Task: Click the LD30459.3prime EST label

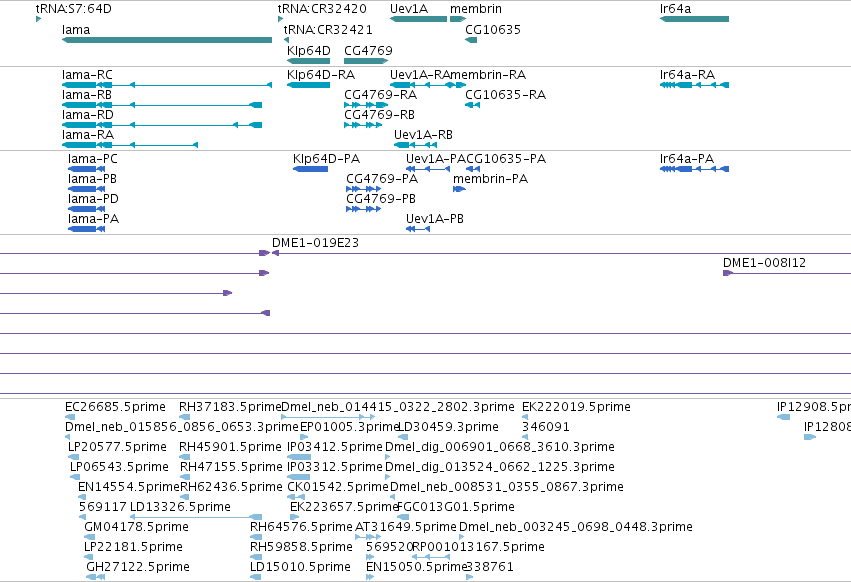Action: pos(448,427)
